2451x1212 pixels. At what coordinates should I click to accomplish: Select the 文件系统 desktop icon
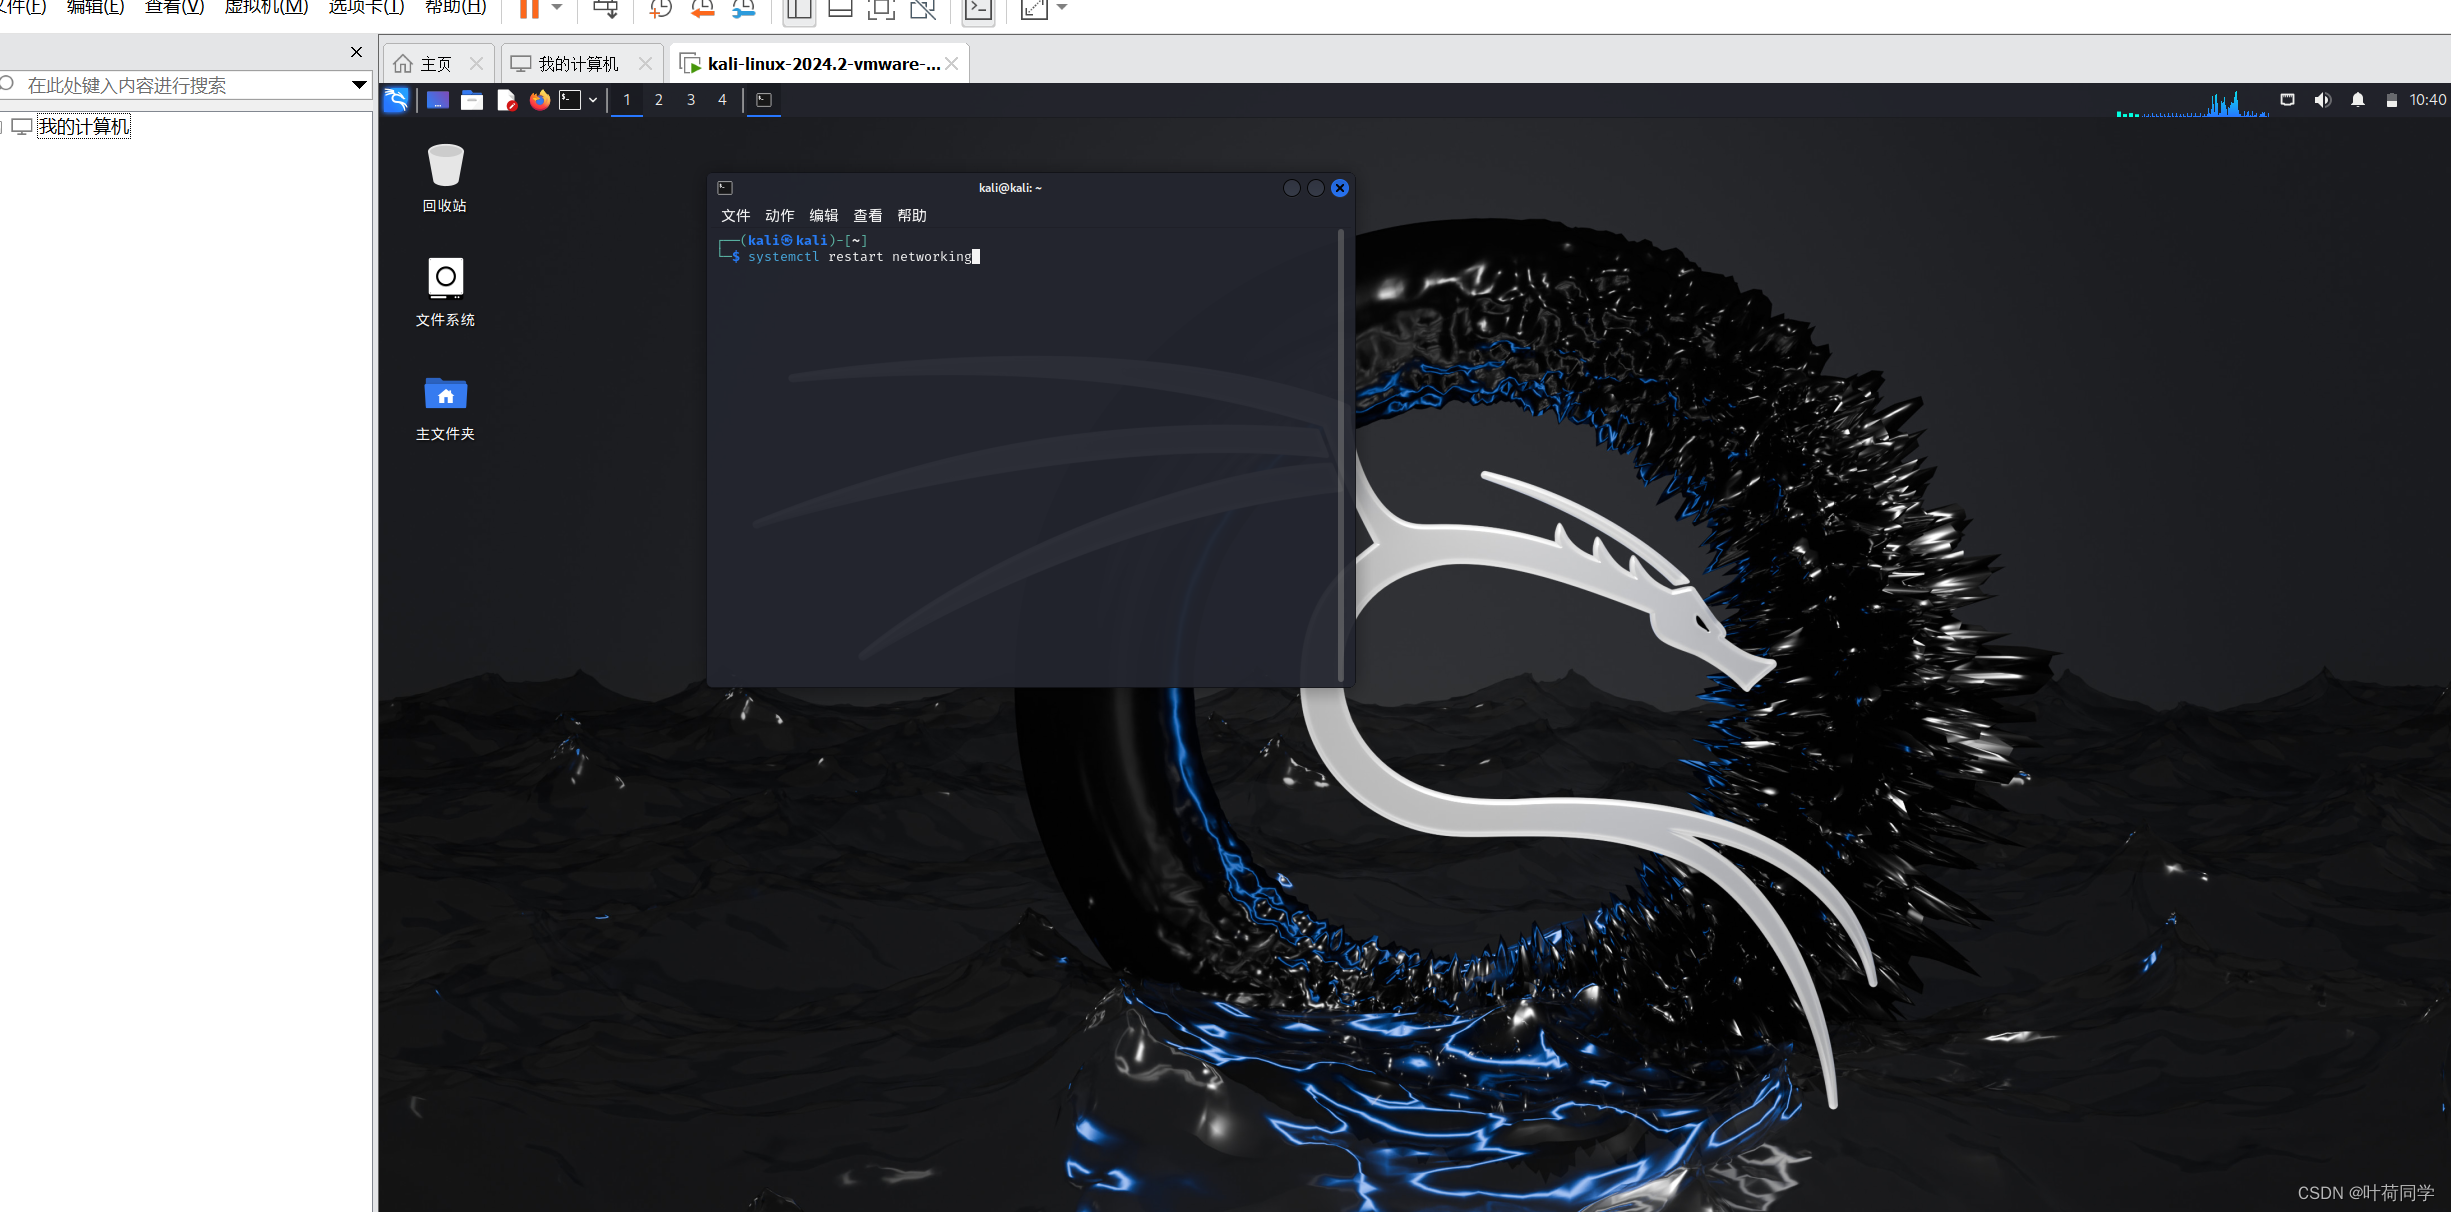(x=446, y=292)
